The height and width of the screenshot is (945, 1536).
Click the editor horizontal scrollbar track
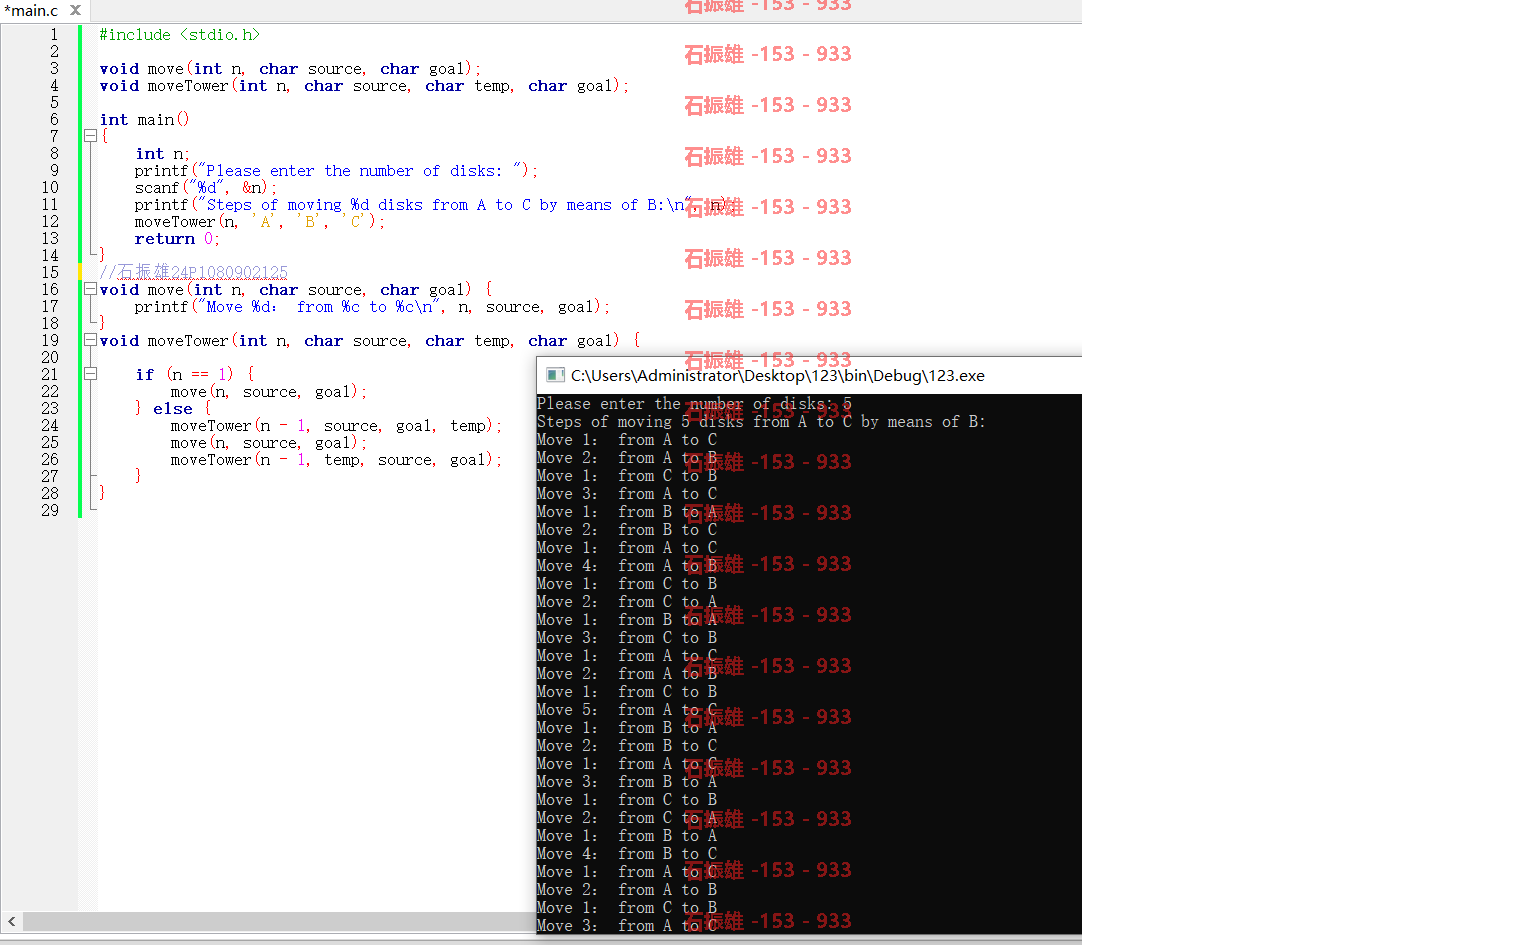pos(280,921)
